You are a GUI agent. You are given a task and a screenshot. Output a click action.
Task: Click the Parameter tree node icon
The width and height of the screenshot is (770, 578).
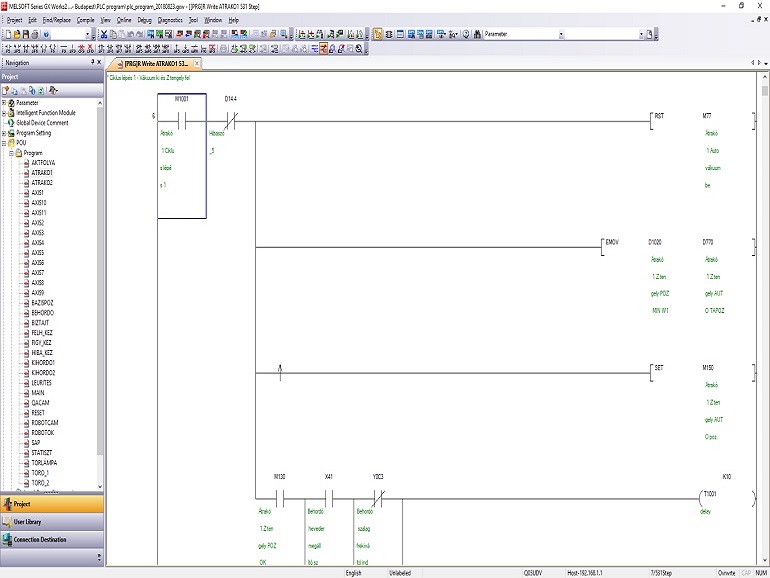pyautogui.click(x=11, y=103)
